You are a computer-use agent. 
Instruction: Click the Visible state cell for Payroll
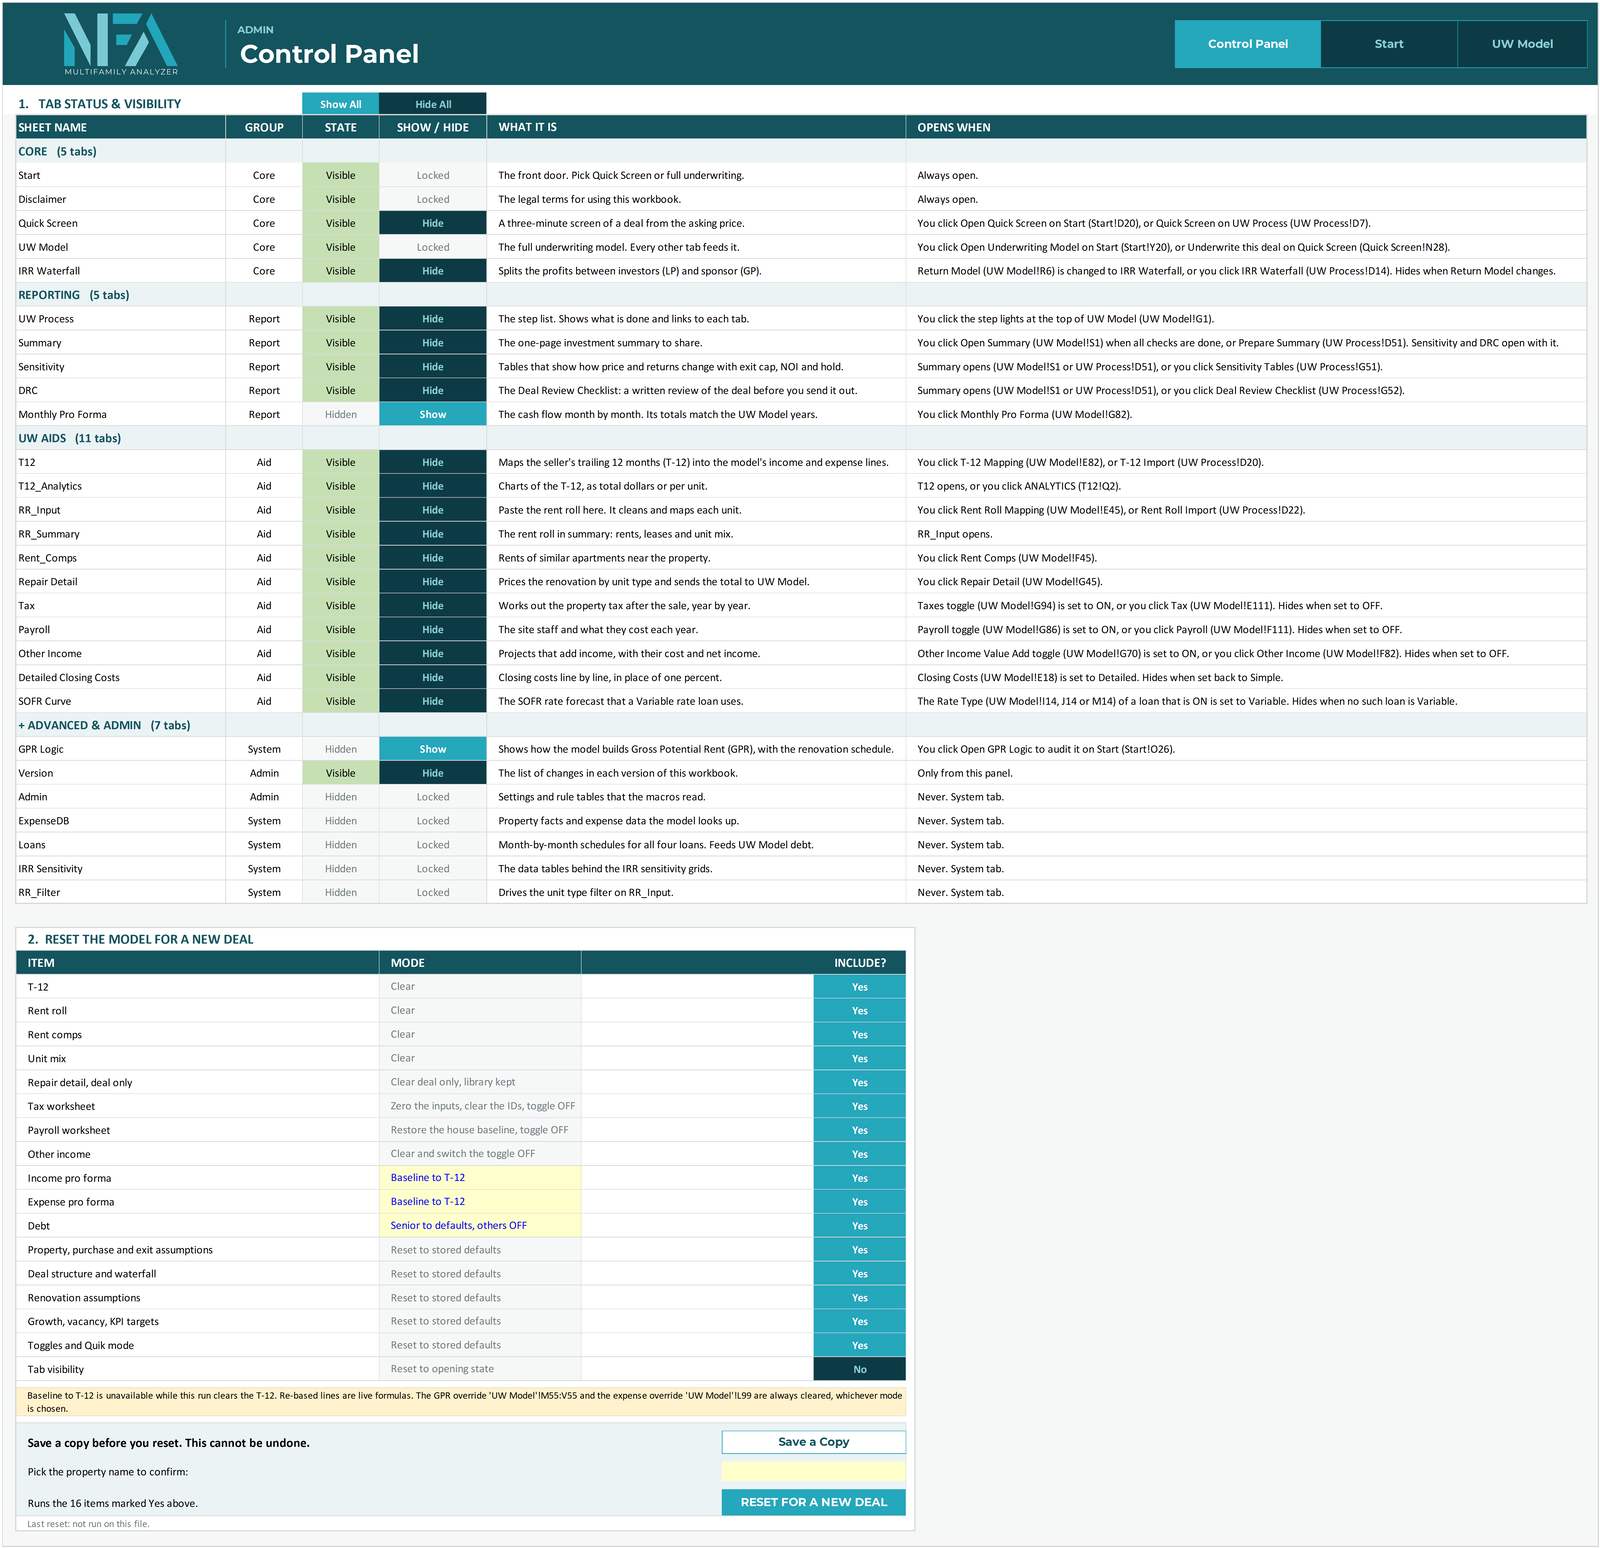340,630
